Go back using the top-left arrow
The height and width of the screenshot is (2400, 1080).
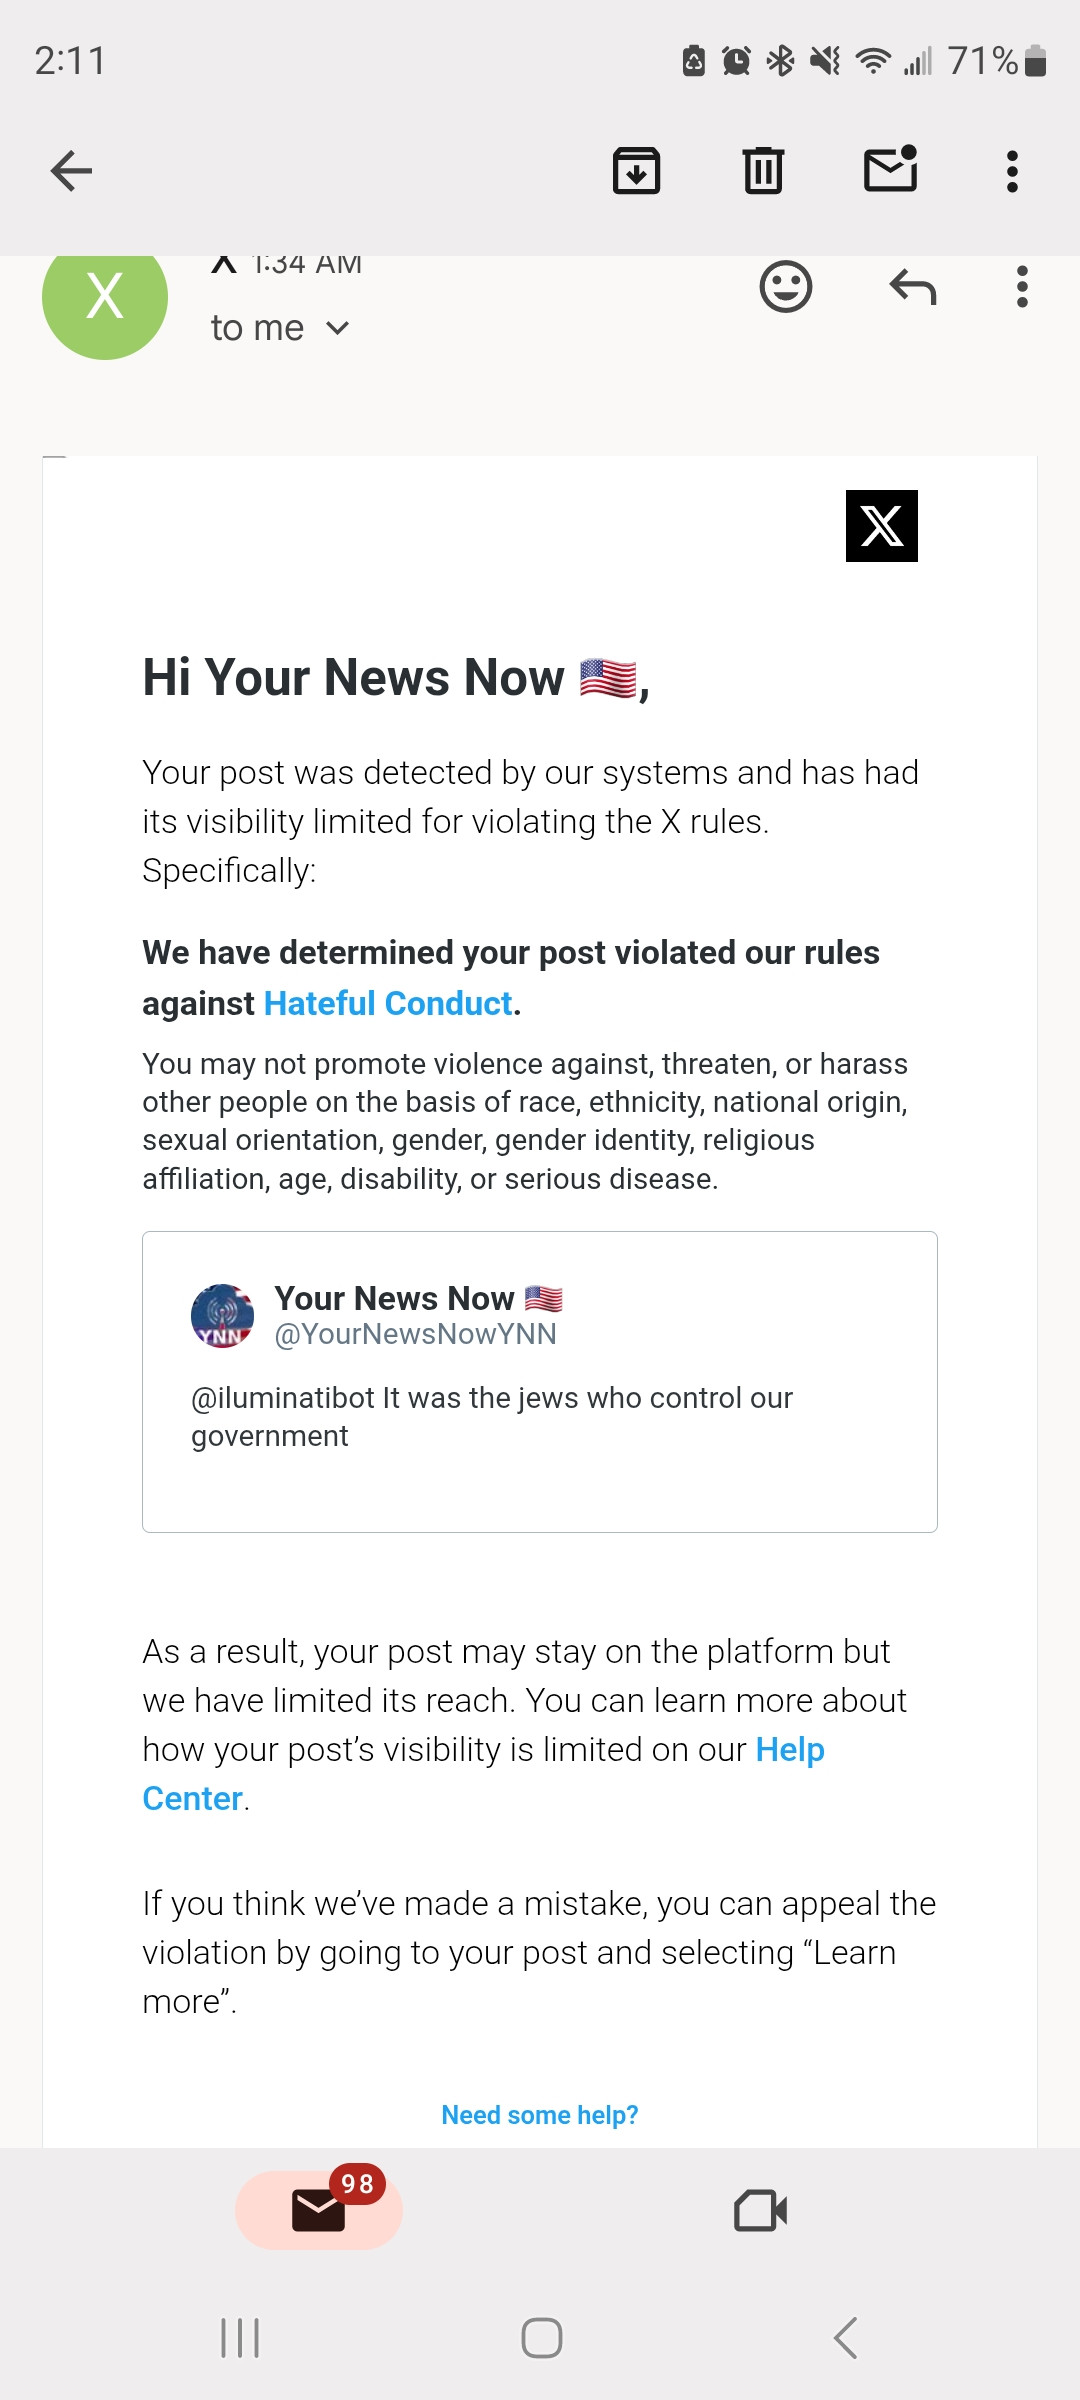(71, 171)
